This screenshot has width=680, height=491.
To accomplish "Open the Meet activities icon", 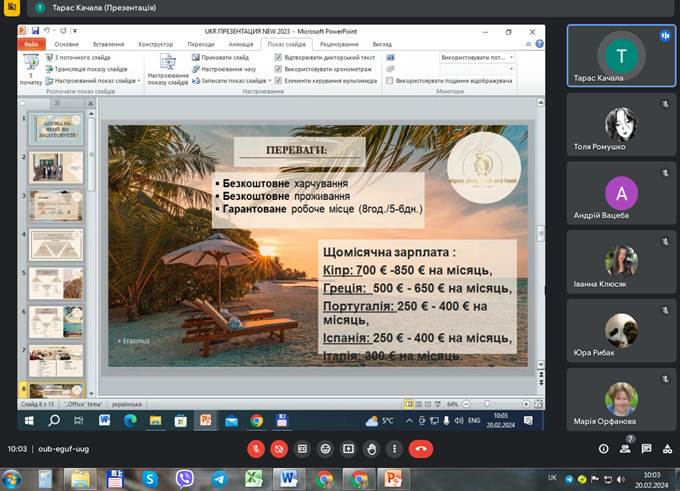I will click(667, 449).
